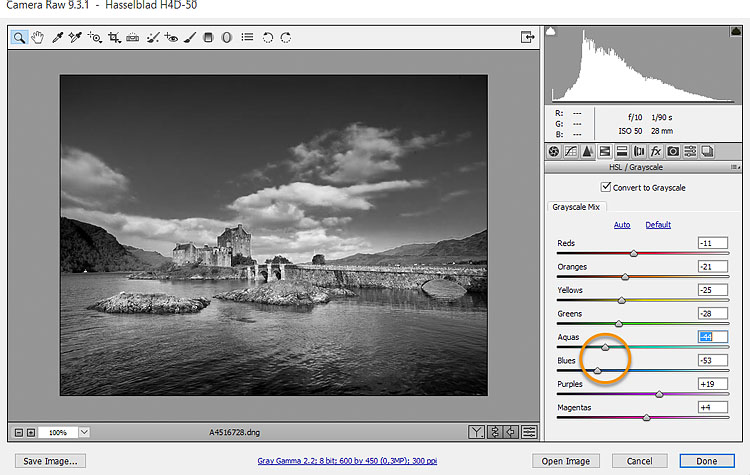Click the Open Image button

click(565, 461)
